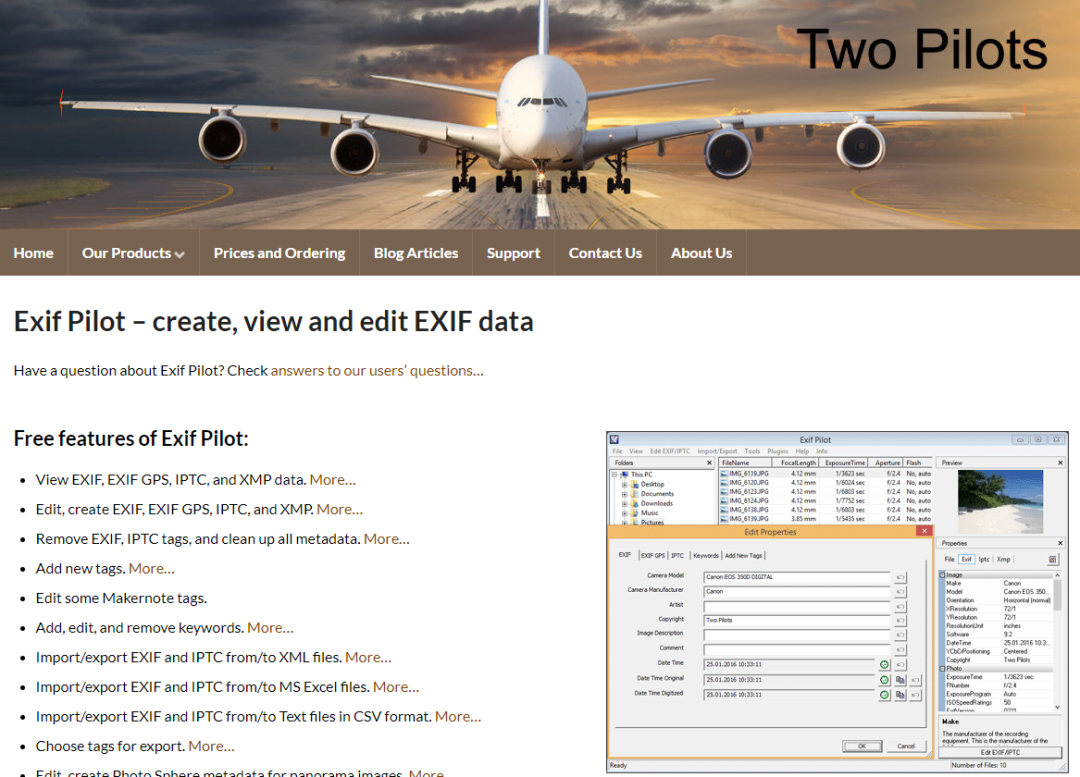Select Contact Us in the navigation bar

(605, 253)
